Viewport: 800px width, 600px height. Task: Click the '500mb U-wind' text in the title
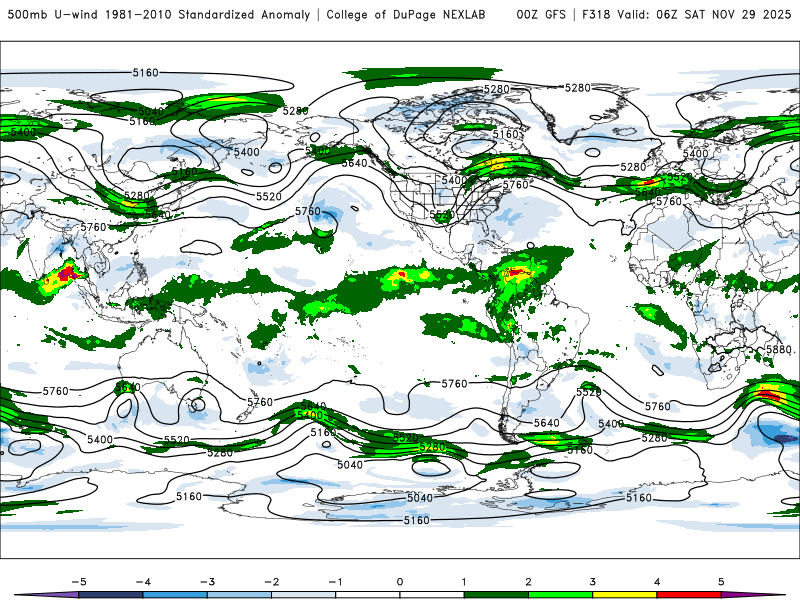(53, 14)
